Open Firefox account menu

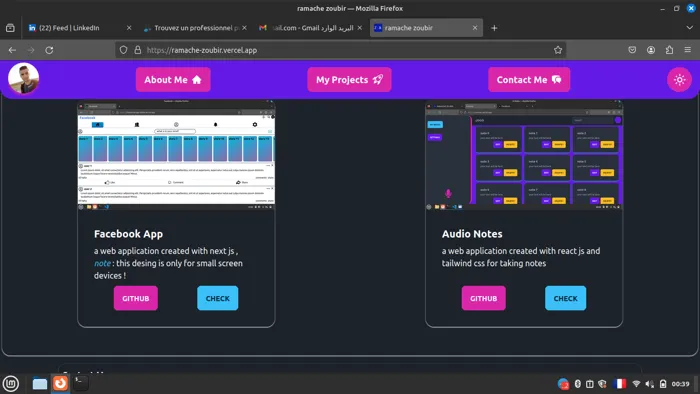coord(651,50)
